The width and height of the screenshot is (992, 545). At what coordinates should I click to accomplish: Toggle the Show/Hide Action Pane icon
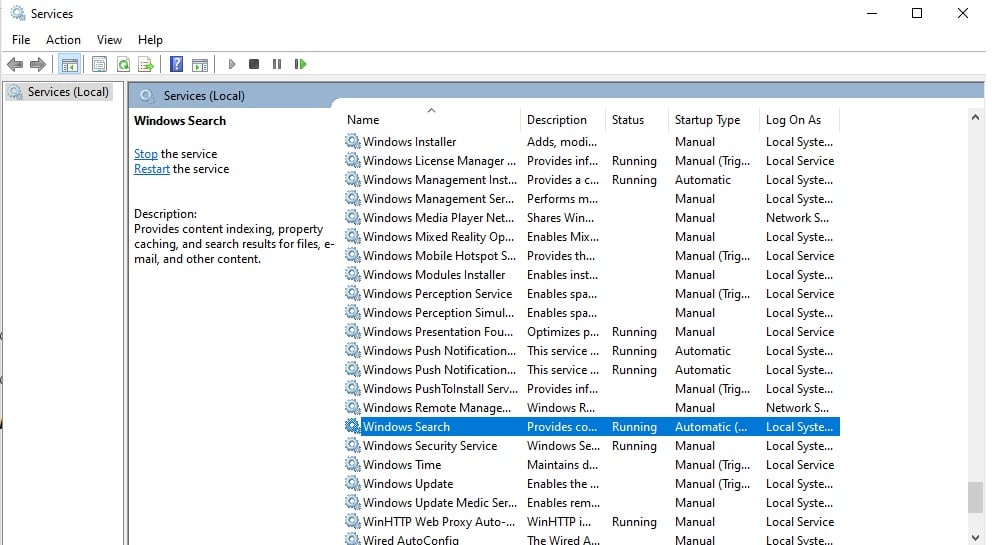(200, 64)
